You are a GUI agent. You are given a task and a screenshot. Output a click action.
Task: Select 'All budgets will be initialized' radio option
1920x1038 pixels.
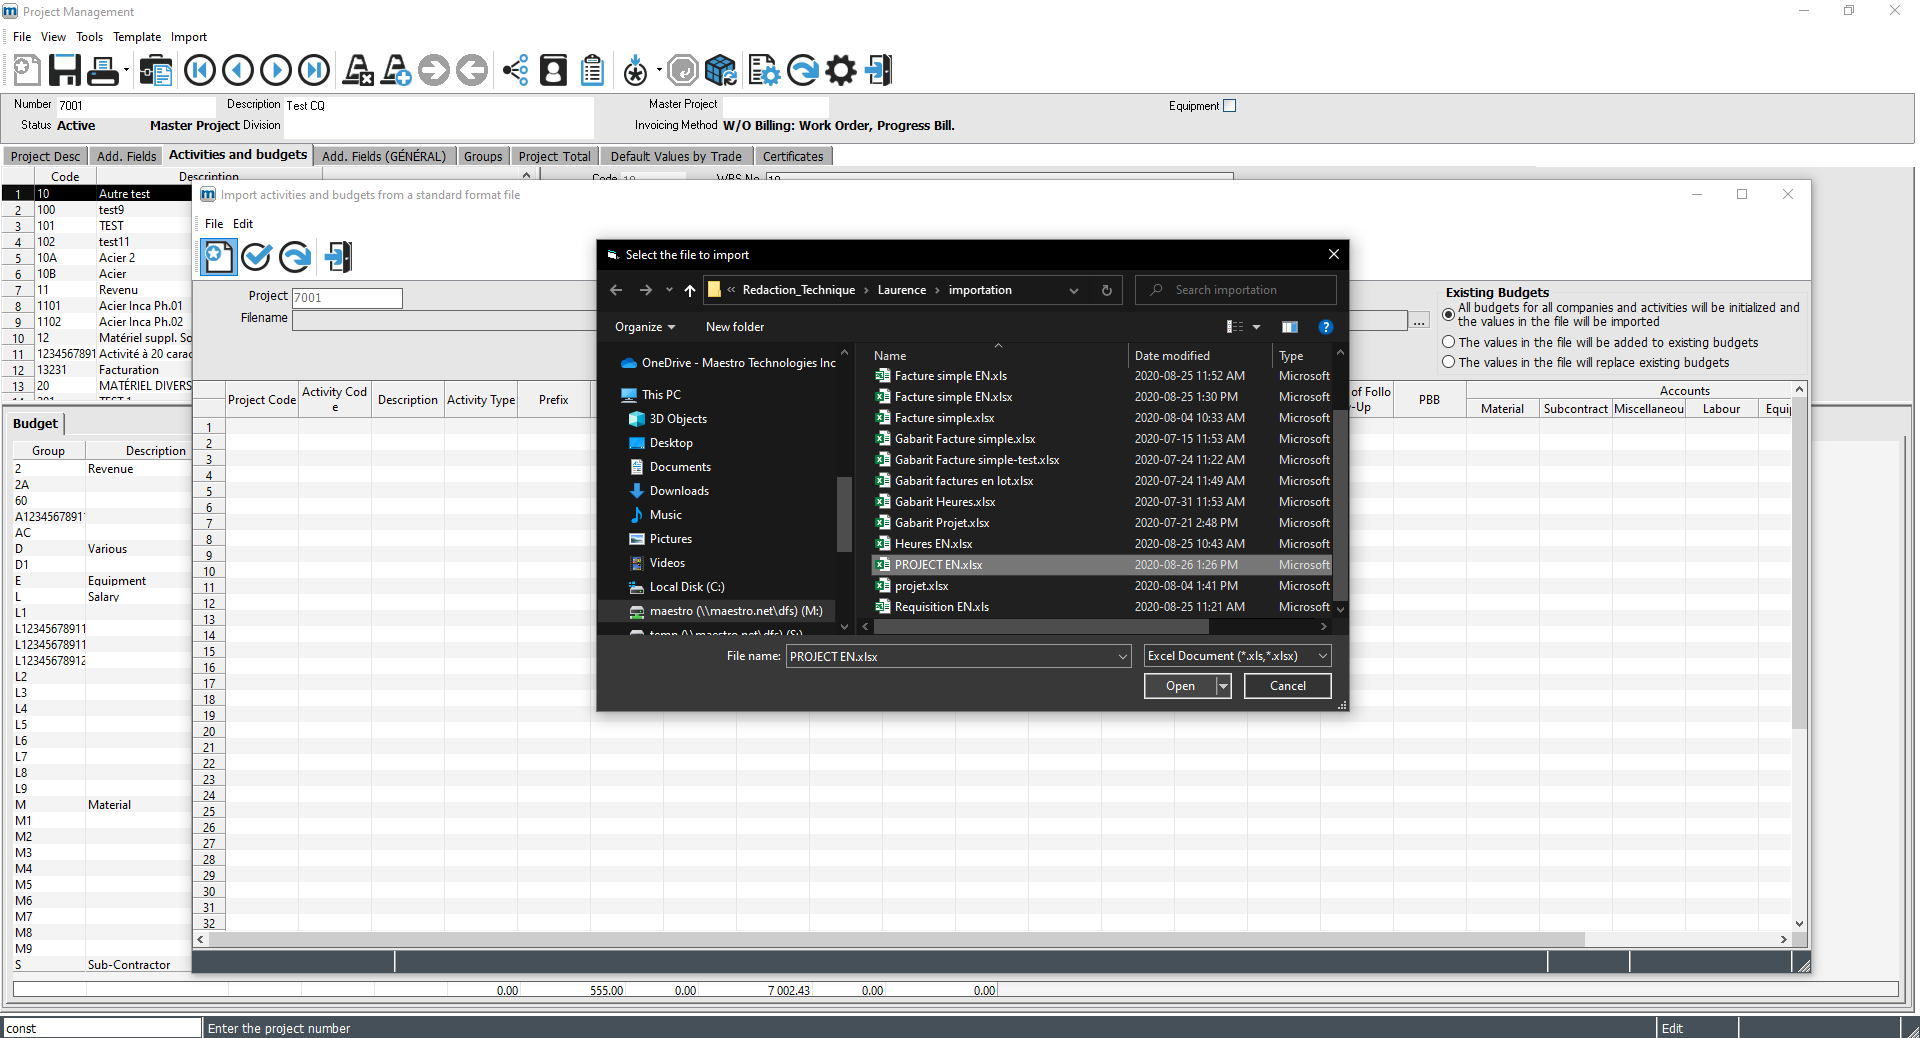pos(1449,315)
